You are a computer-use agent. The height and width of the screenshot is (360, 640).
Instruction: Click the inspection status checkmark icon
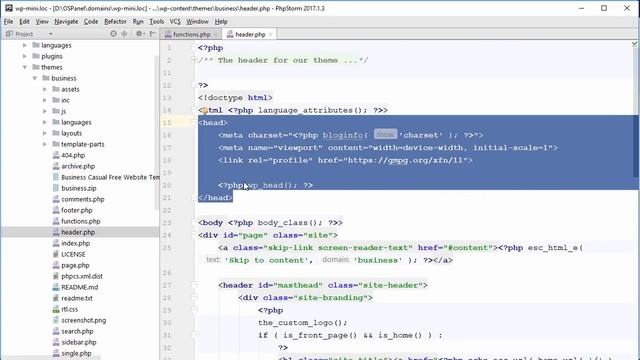point(634,44)
